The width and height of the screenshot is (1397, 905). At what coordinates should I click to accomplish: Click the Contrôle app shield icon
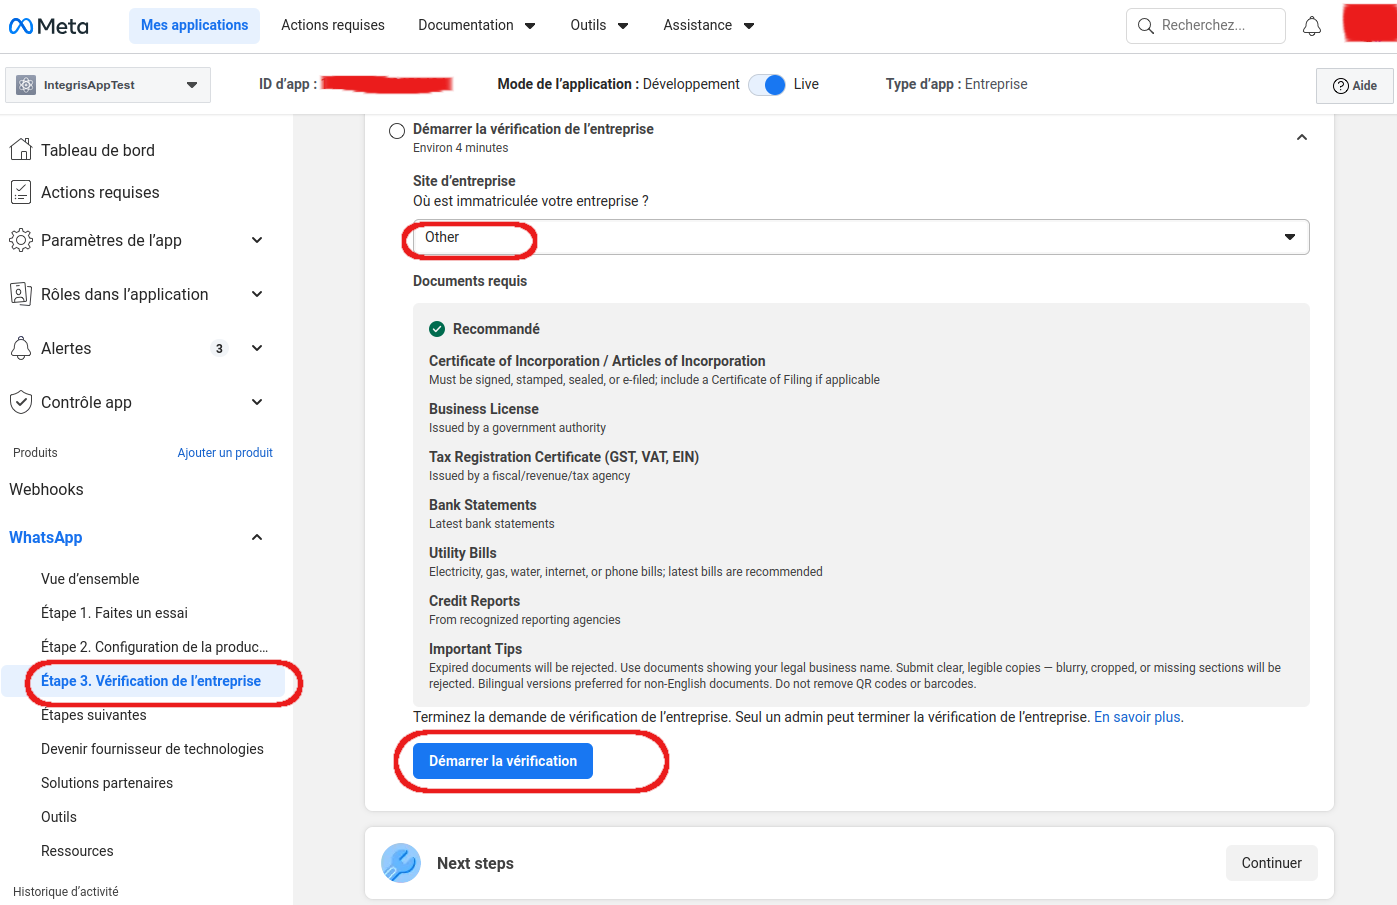pyautogui.click(x=21, y=402)
